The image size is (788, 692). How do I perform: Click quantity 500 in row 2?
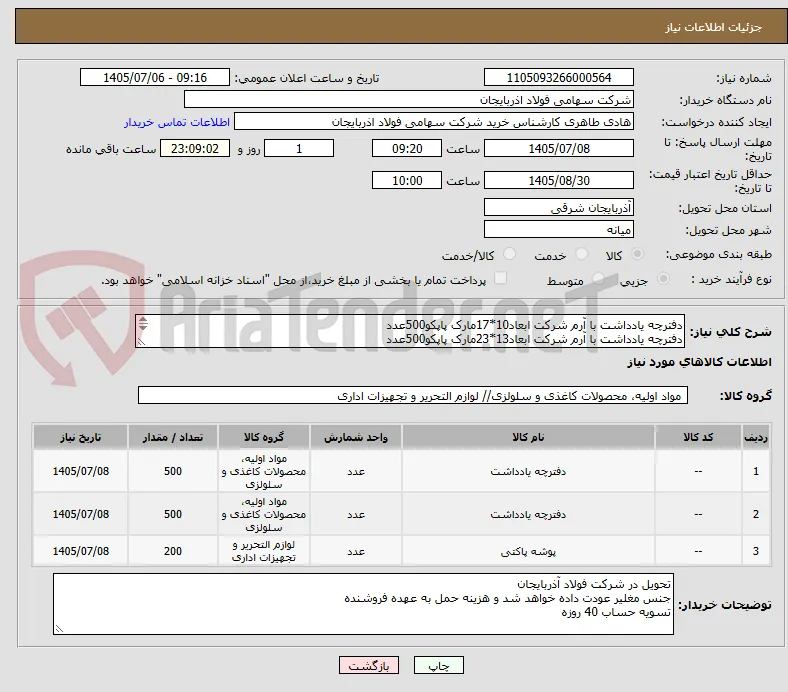tap(173, 514)
